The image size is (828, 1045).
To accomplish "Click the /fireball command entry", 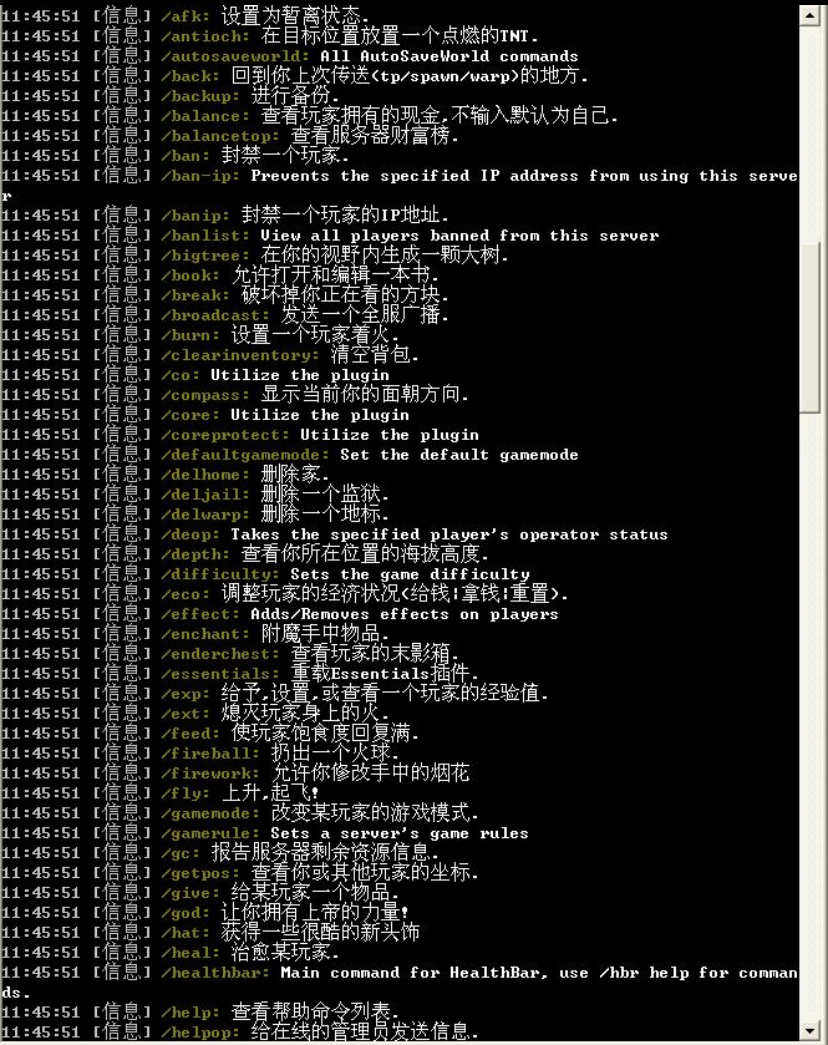I will point(200,754).
